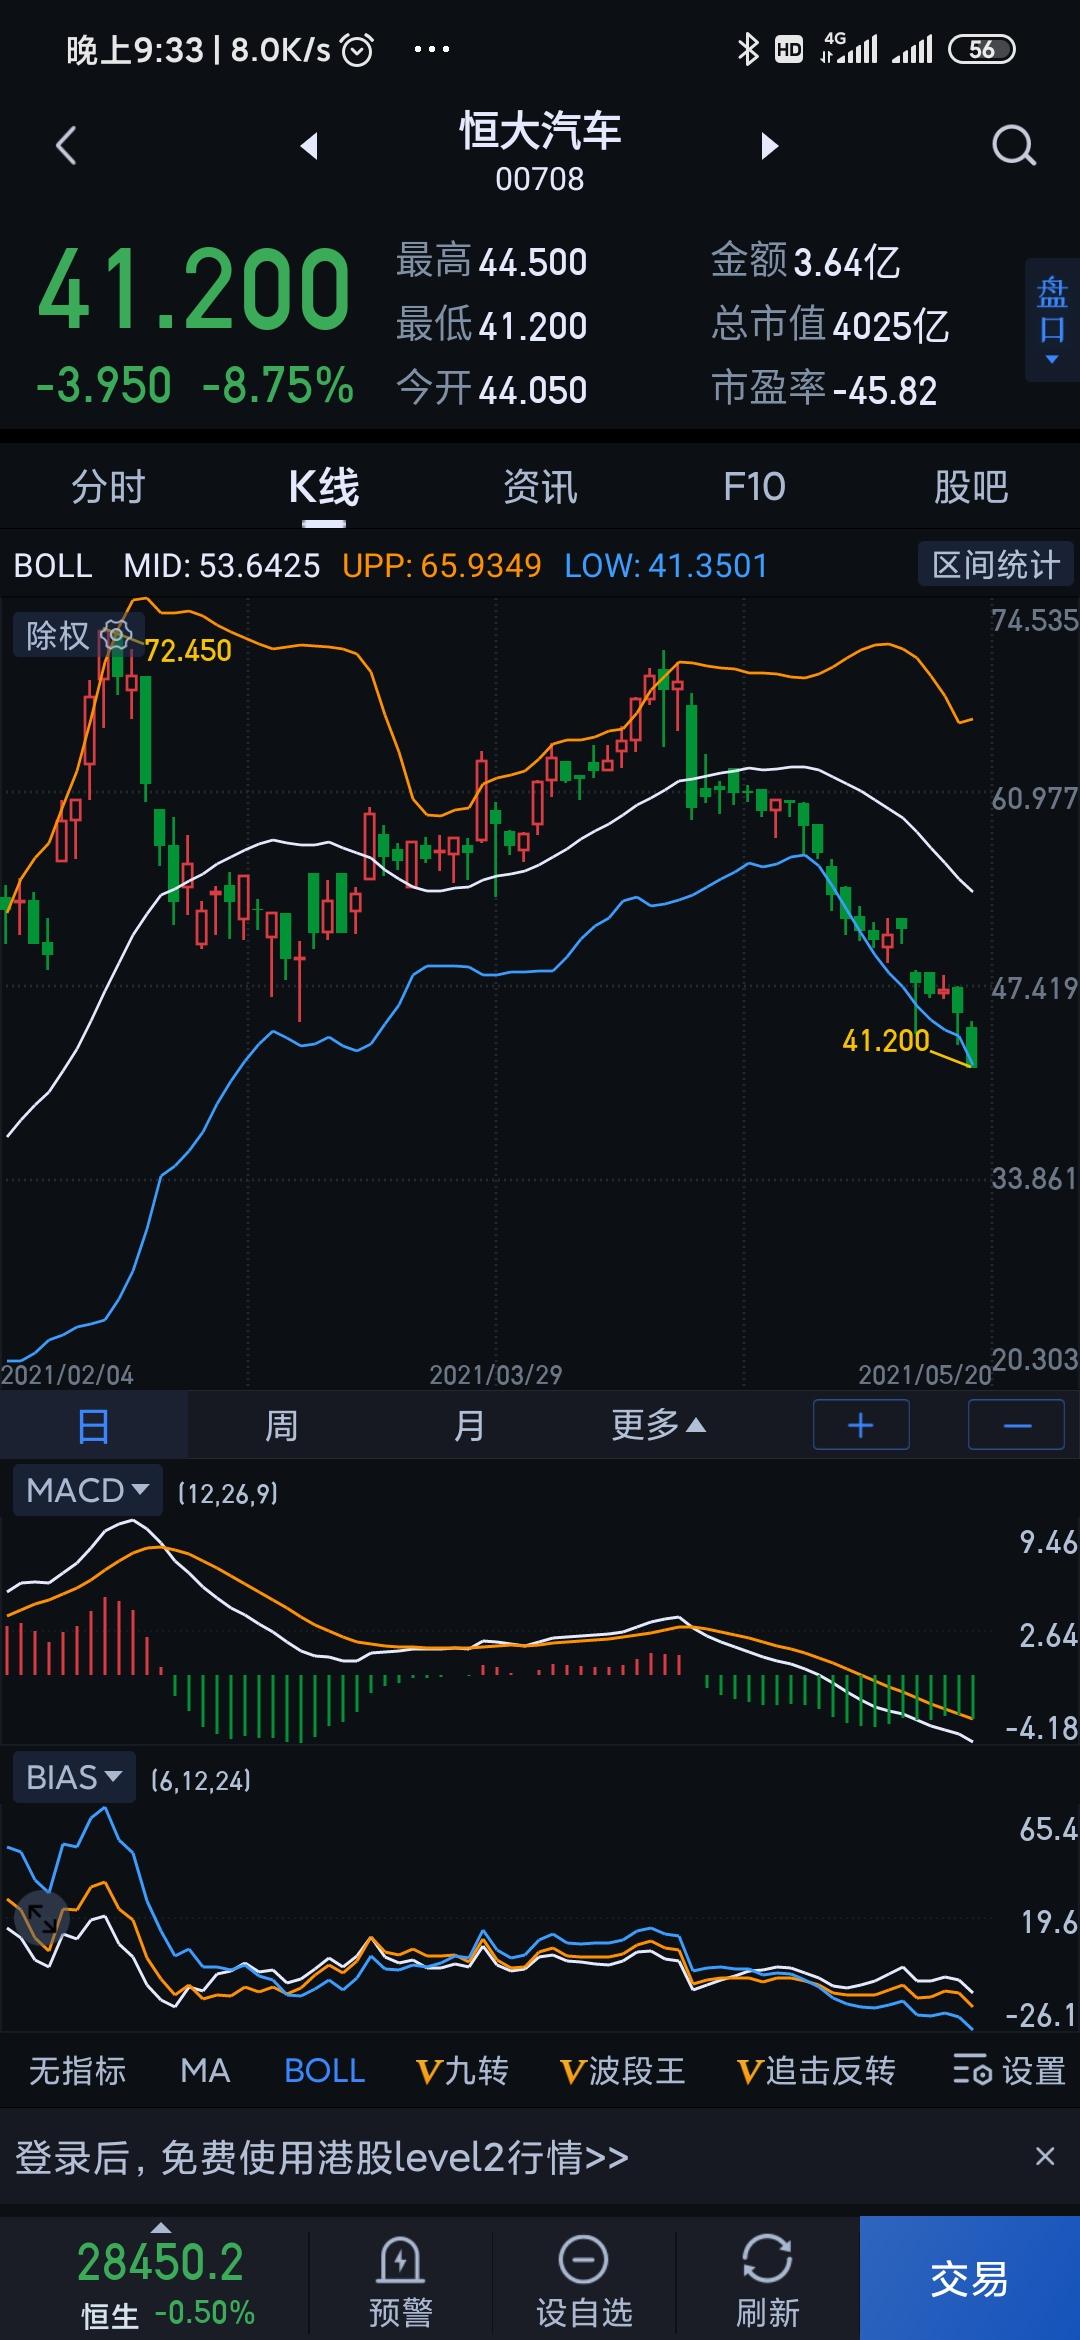
Task: Tap the LOW: 41.3501 value
Action: (666, 566)
